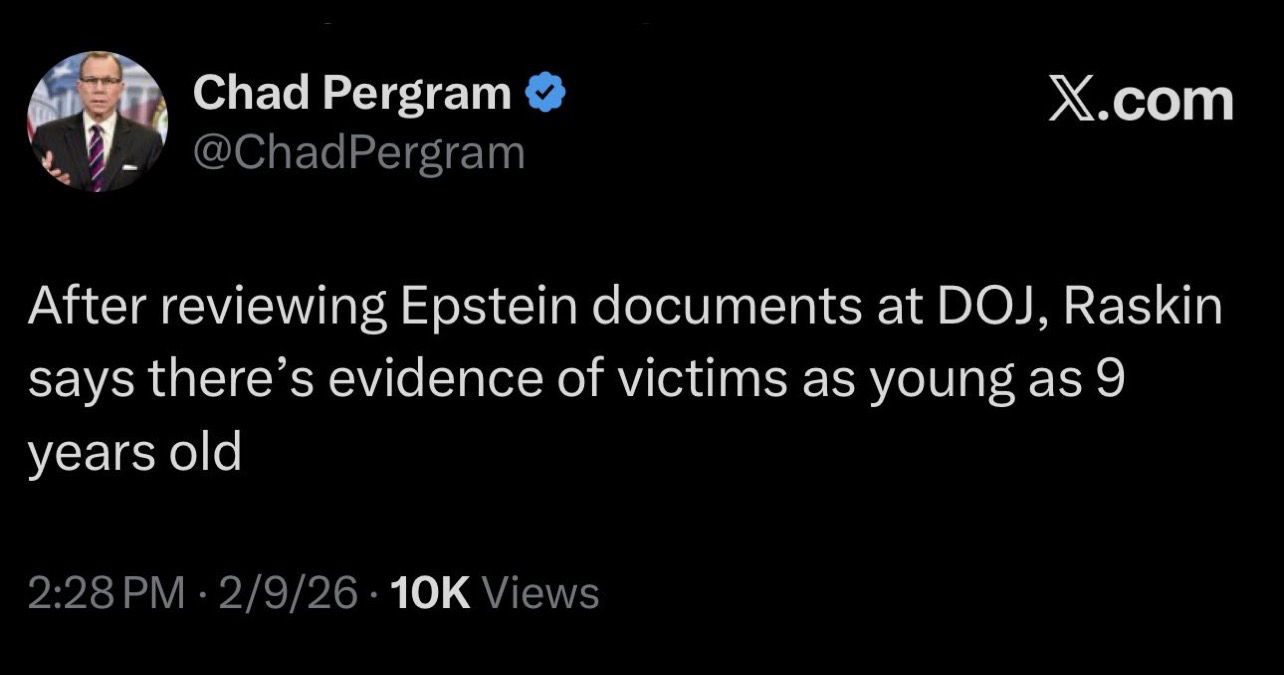Open the @ChadPergram handle link
1284x675 pixels.
pos(357,152)
